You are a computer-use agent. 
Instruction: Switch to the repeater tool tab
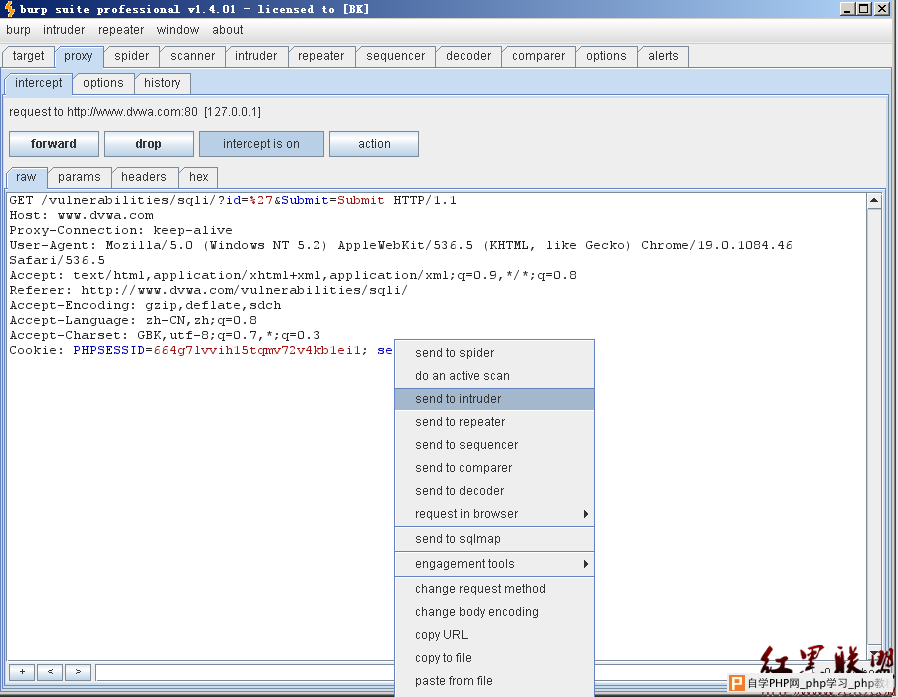click(x=321, y=56)
